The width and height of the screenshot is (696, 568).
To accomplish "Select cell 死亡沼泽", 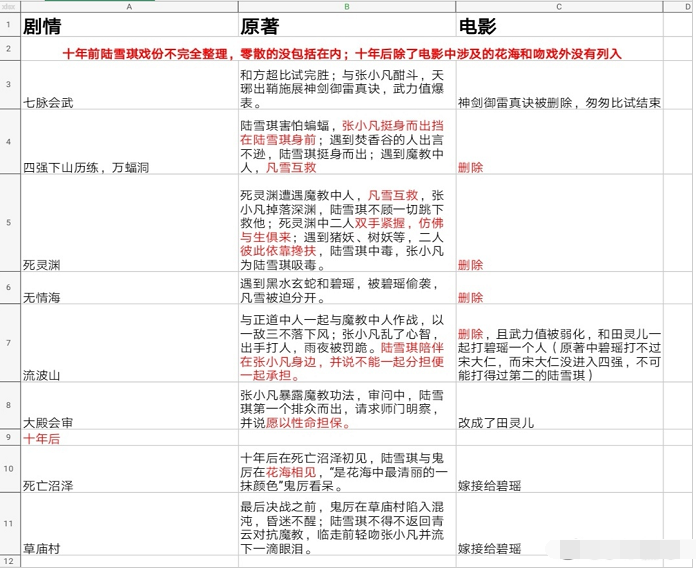I will 129,469.
